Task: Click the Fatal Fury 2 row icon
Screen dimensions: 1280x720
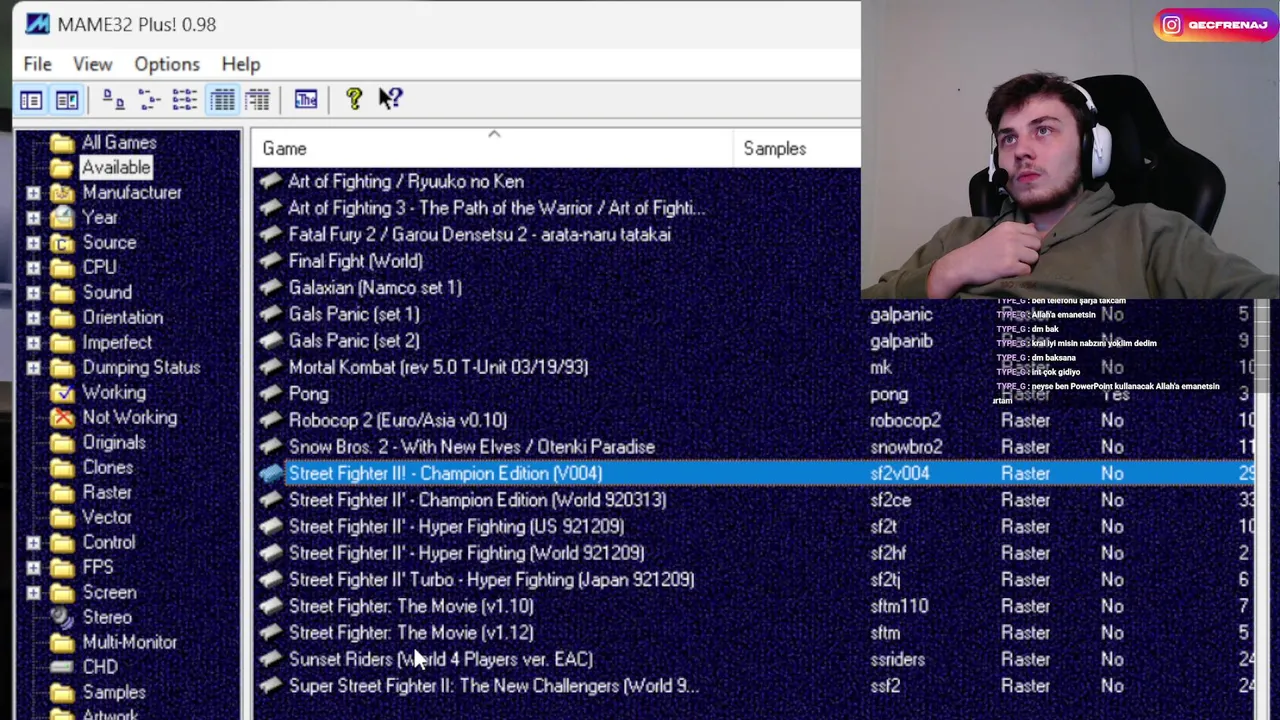Action: pos(270,235)
